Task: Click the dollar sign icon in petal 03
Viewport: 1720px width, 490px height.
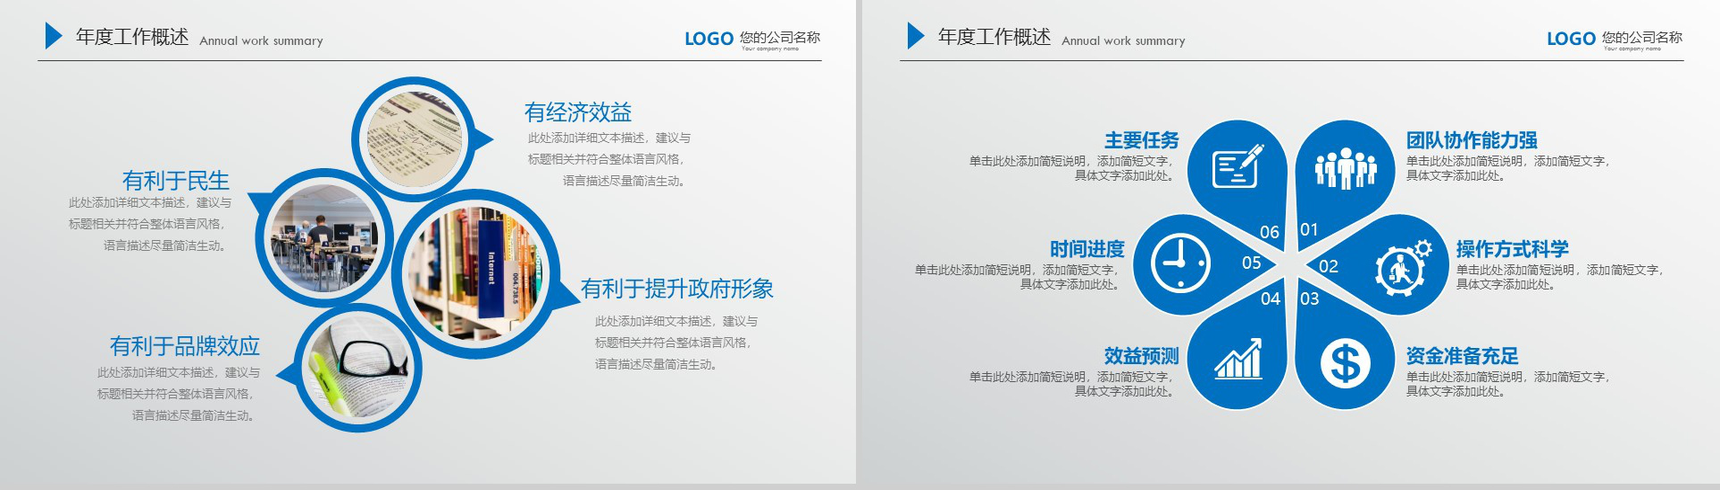Action: [1345, 362]
